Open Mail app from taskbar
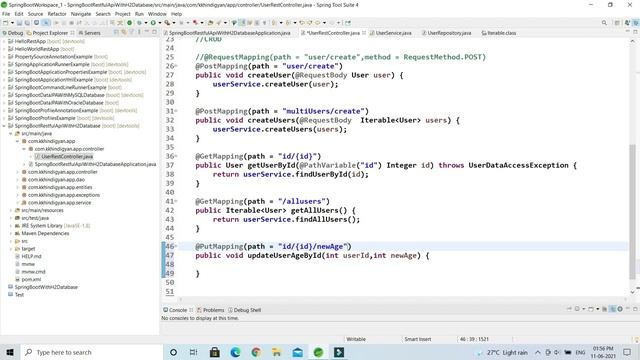 click(298, 352)
